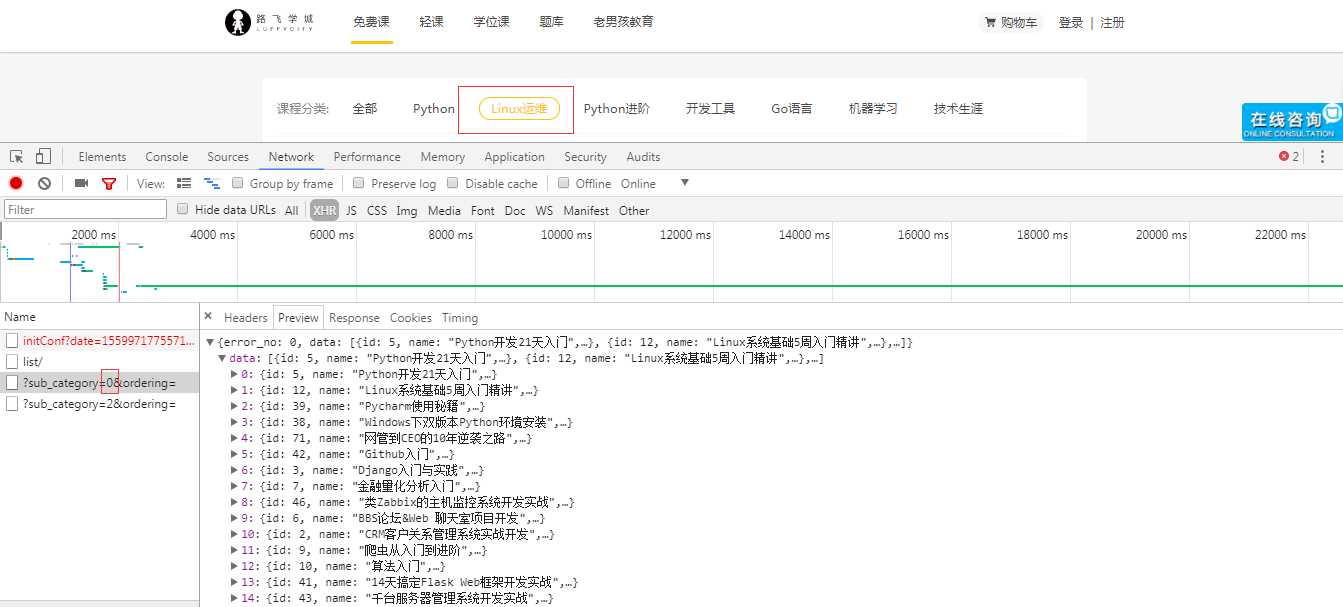Expand item 11 爬虫从入门到进阶
This screenshot has width=1343, height=607.
tap(234, 550)
